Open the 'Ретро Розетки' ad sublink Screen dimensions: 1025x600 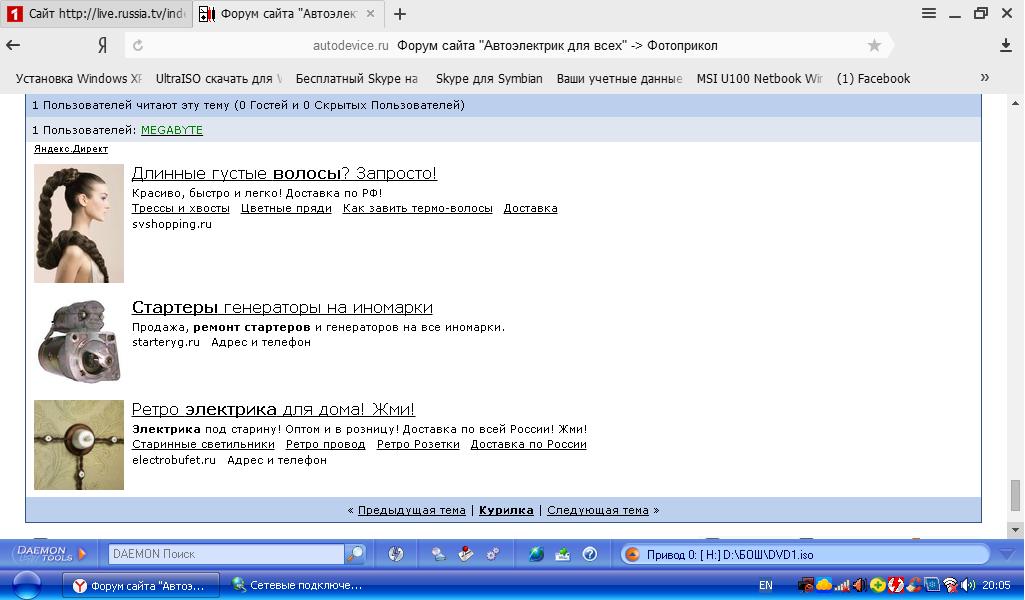coord(418,444)
